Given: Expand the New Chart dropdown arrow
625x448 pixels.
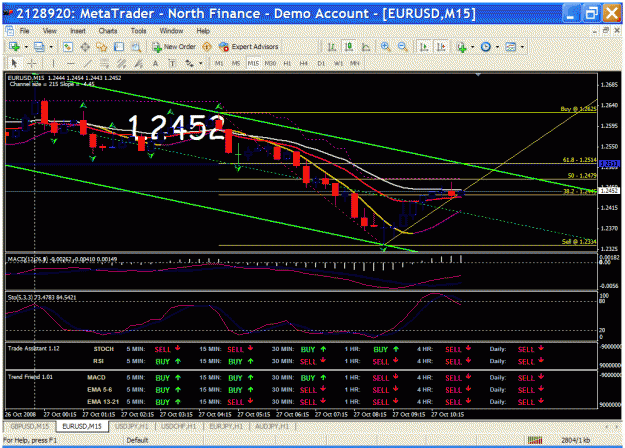Looking at the screenshot, I should coord(26,47).
